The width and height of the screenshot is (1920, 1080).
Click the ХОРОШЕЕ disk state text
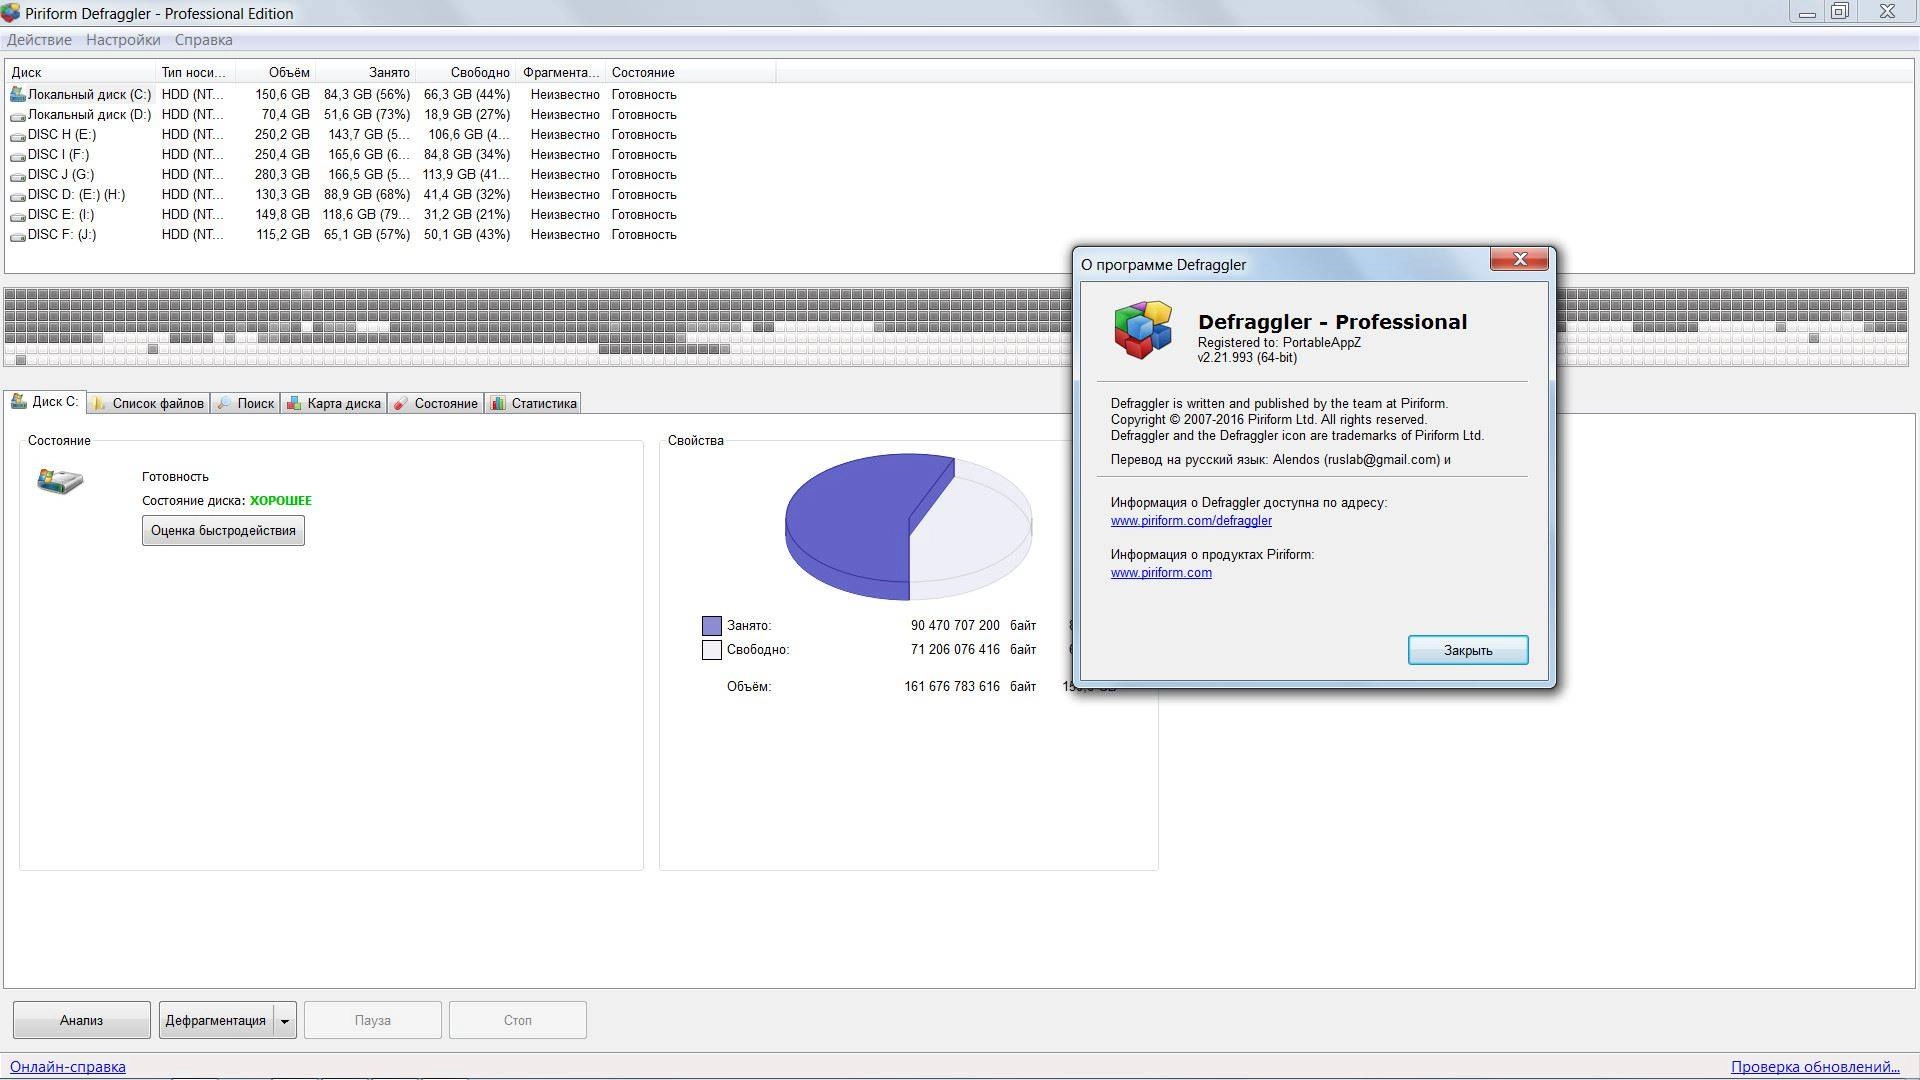coord(280,501)
